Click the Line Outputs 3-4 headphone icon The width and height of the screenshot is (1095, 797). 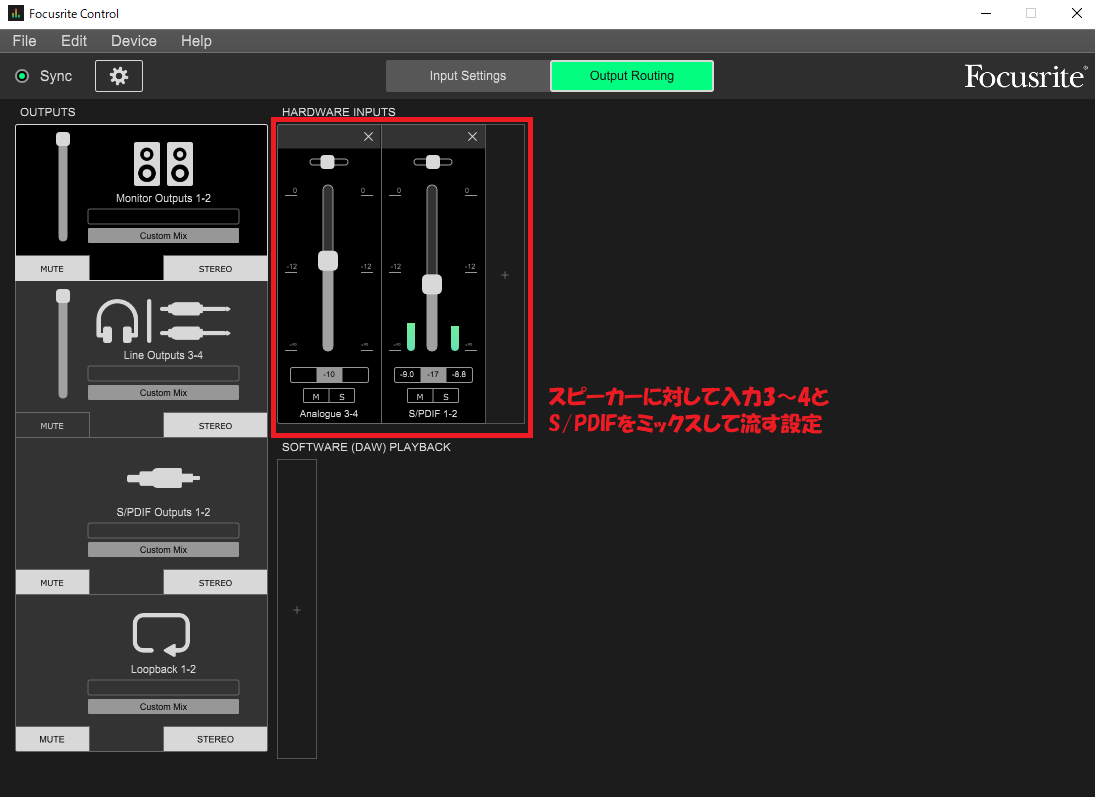point(117,321)
